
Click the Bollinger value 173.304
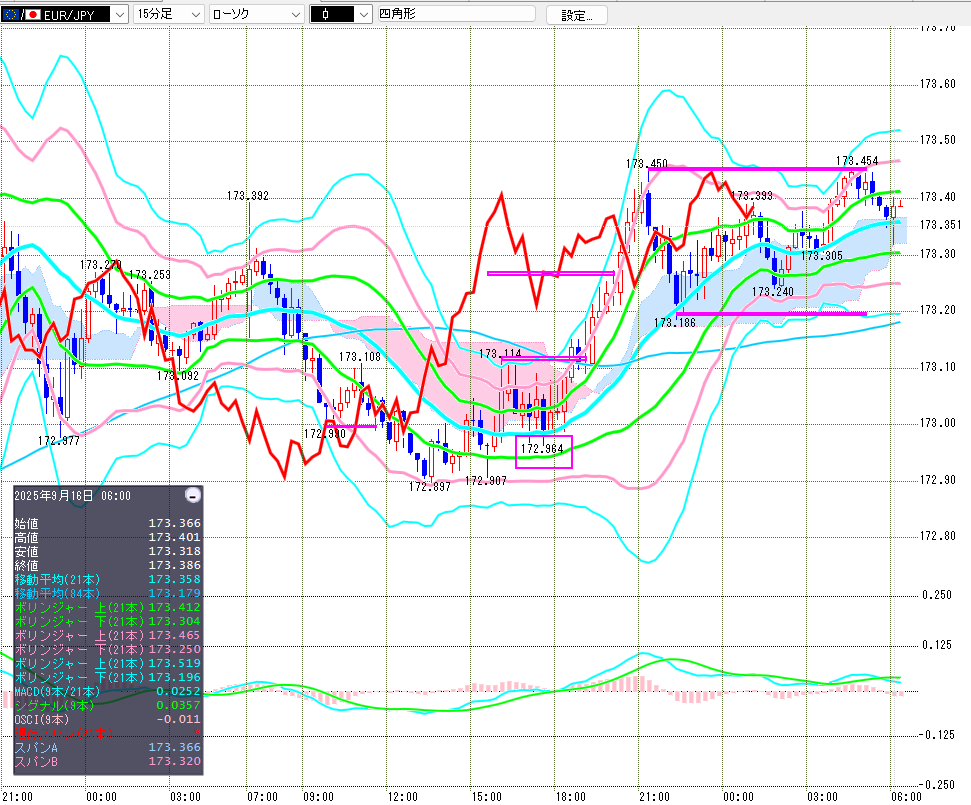tap(175, 621)
